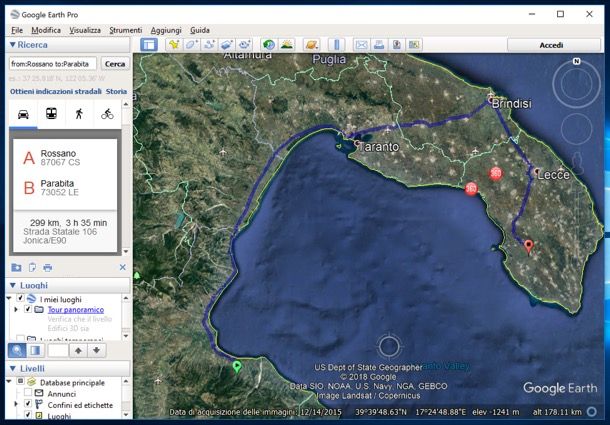
Task: Collapse the Livelli panel header
Action: pyautogui.click(x=12, y=368)
